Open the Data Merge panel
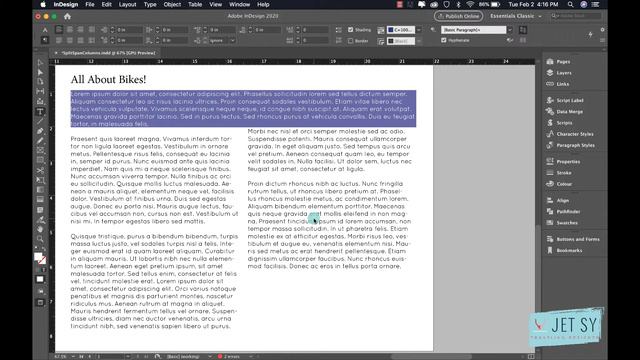 [x=565, y=111]
